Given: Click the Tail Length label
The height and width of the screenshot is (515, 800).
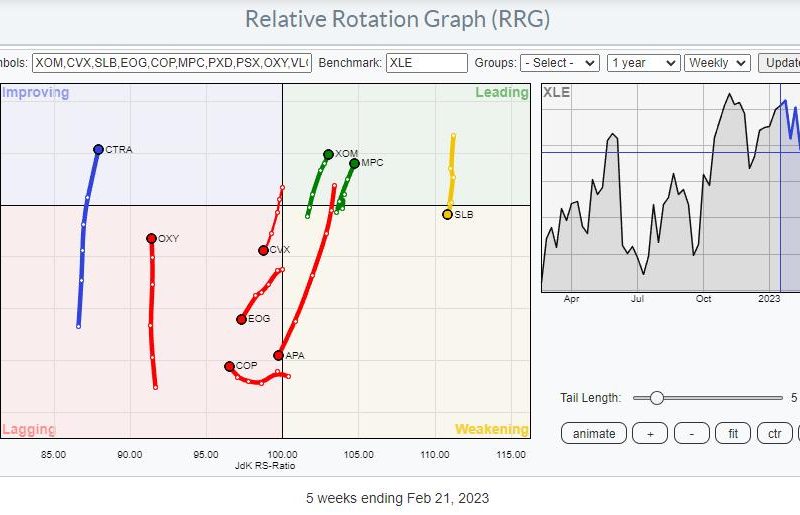Looking at the screenshot, I should (x=590, y=398).
